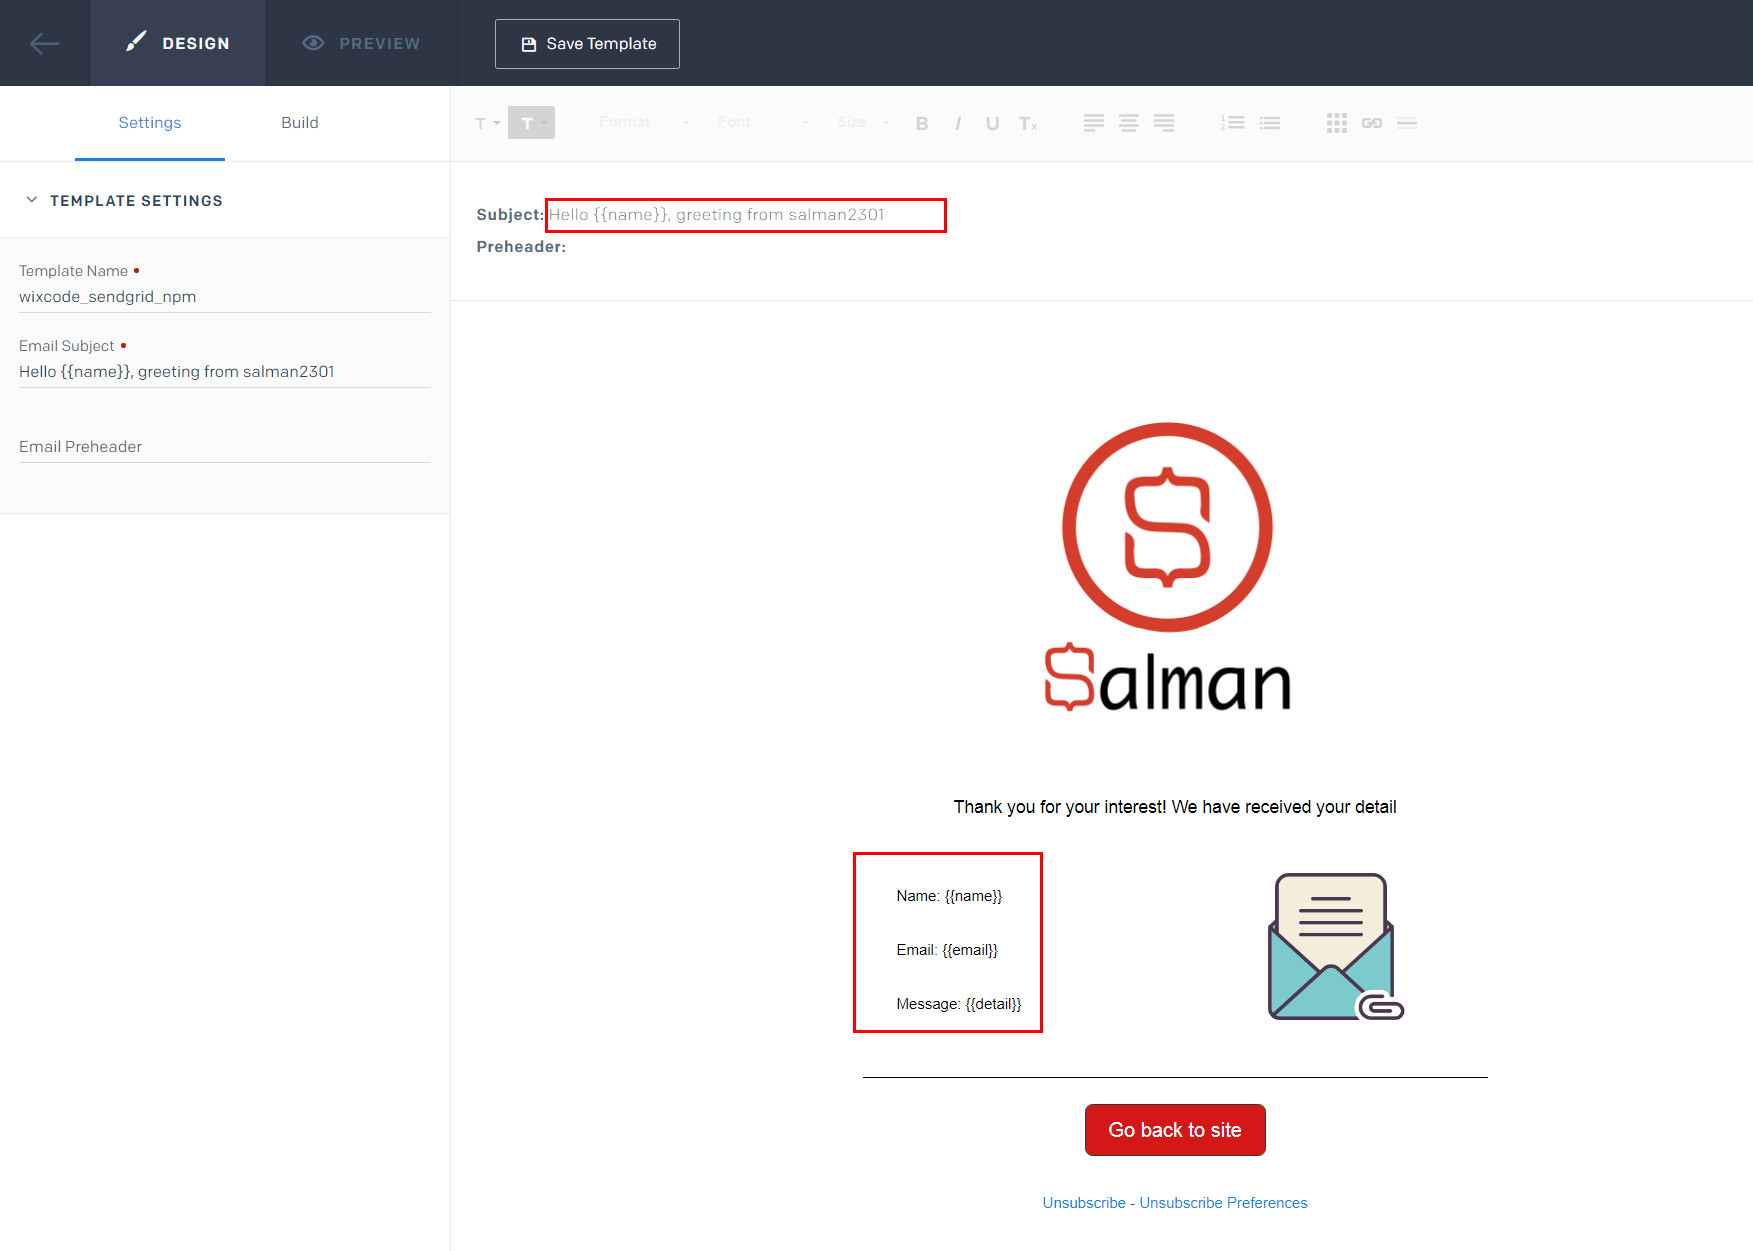Toggle bold text formatting
This screenshot has height=1251, width=1753.
[x=921, y=122]
